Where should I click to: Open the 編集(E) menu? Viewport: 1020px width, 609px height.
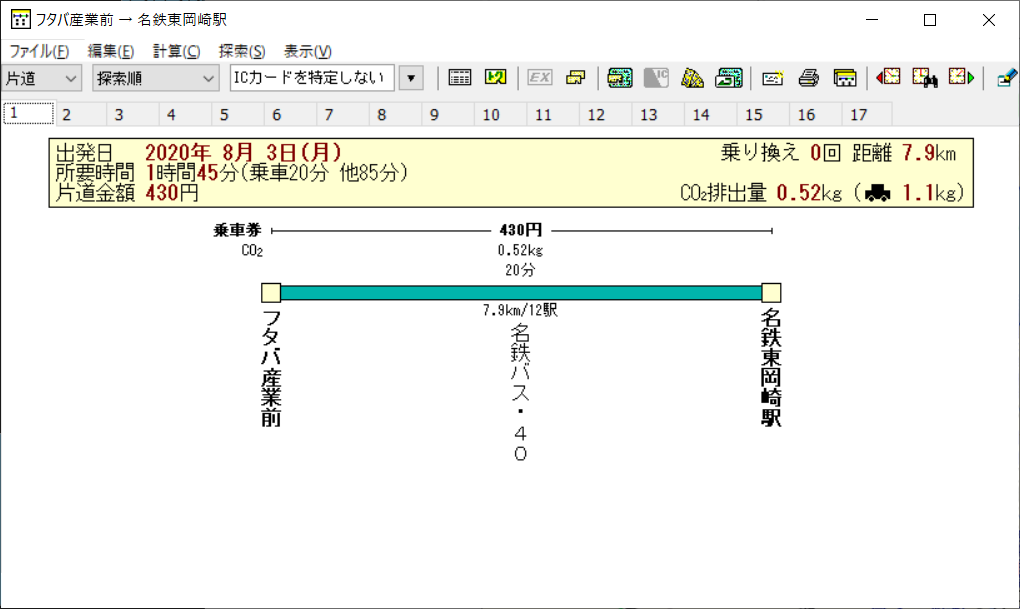click(x=111, y=51)
